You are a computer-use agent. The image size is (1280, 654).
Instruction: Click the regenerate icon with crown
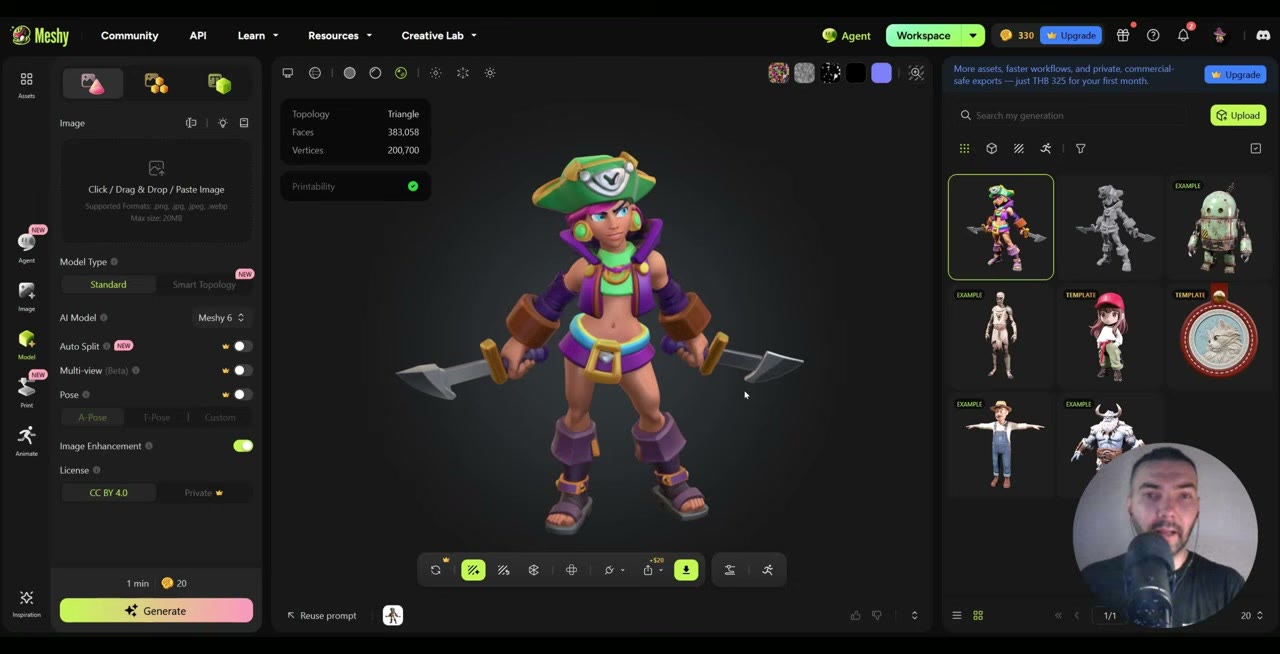click(x=436, y=570)
